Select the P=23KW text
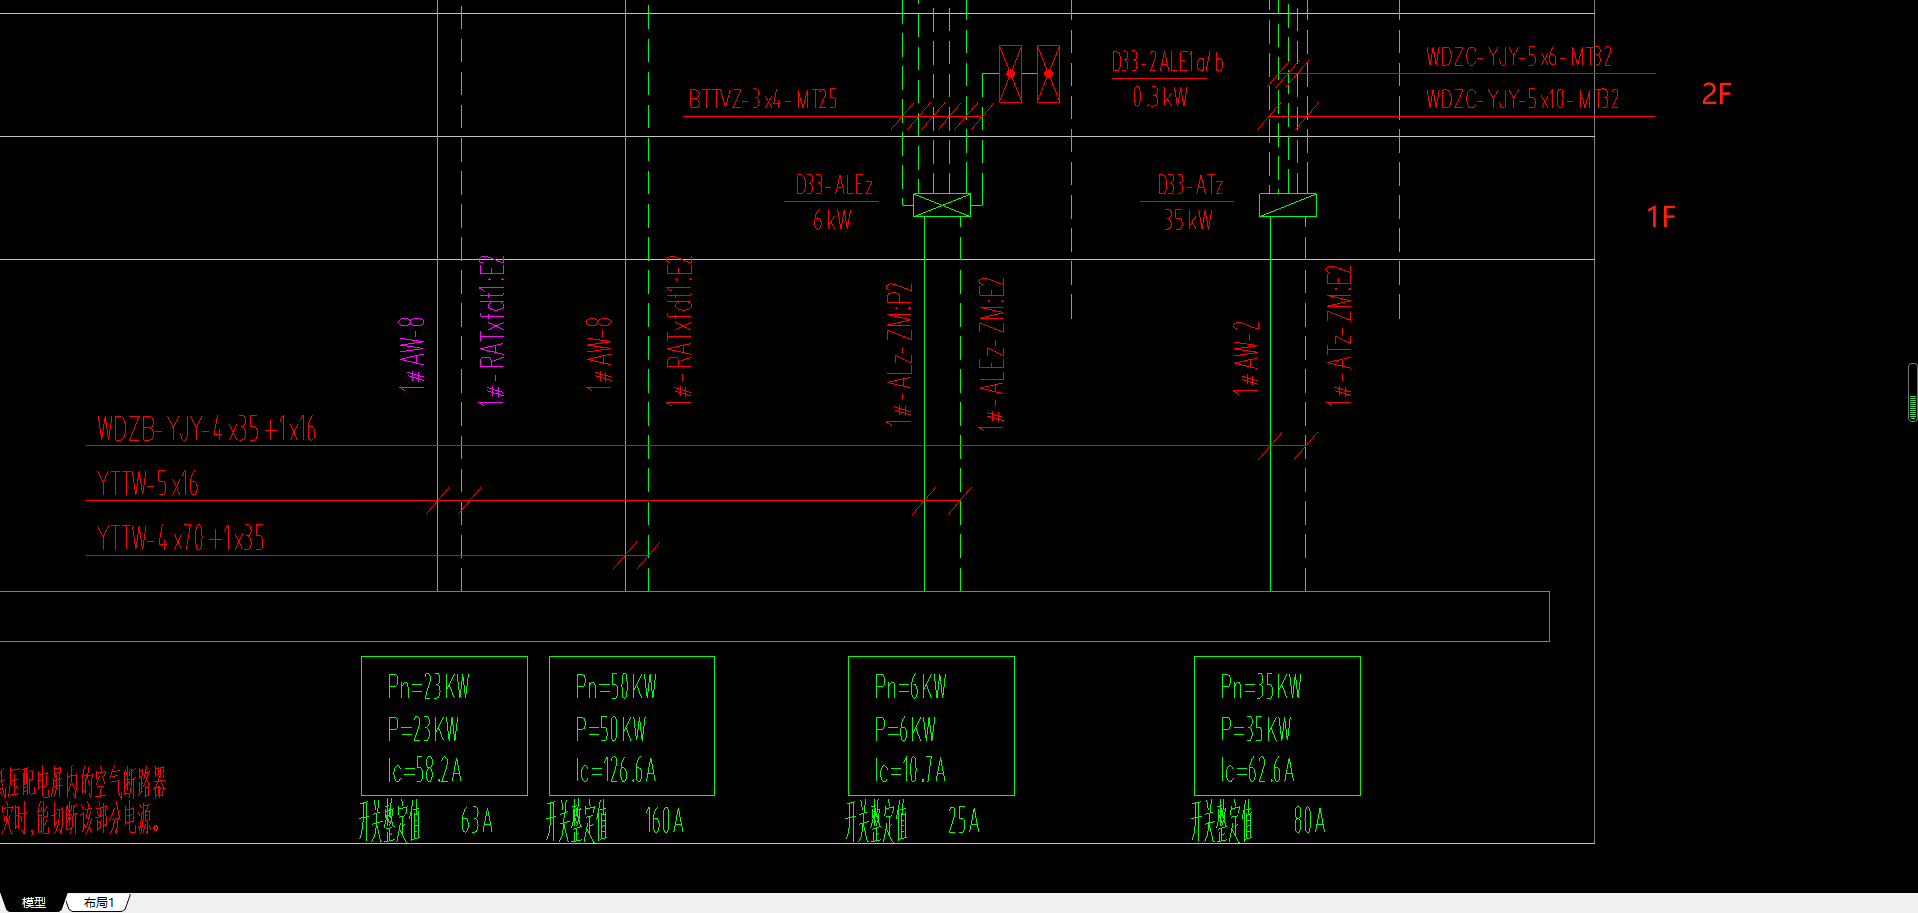1918x913 pixels. 423,730
